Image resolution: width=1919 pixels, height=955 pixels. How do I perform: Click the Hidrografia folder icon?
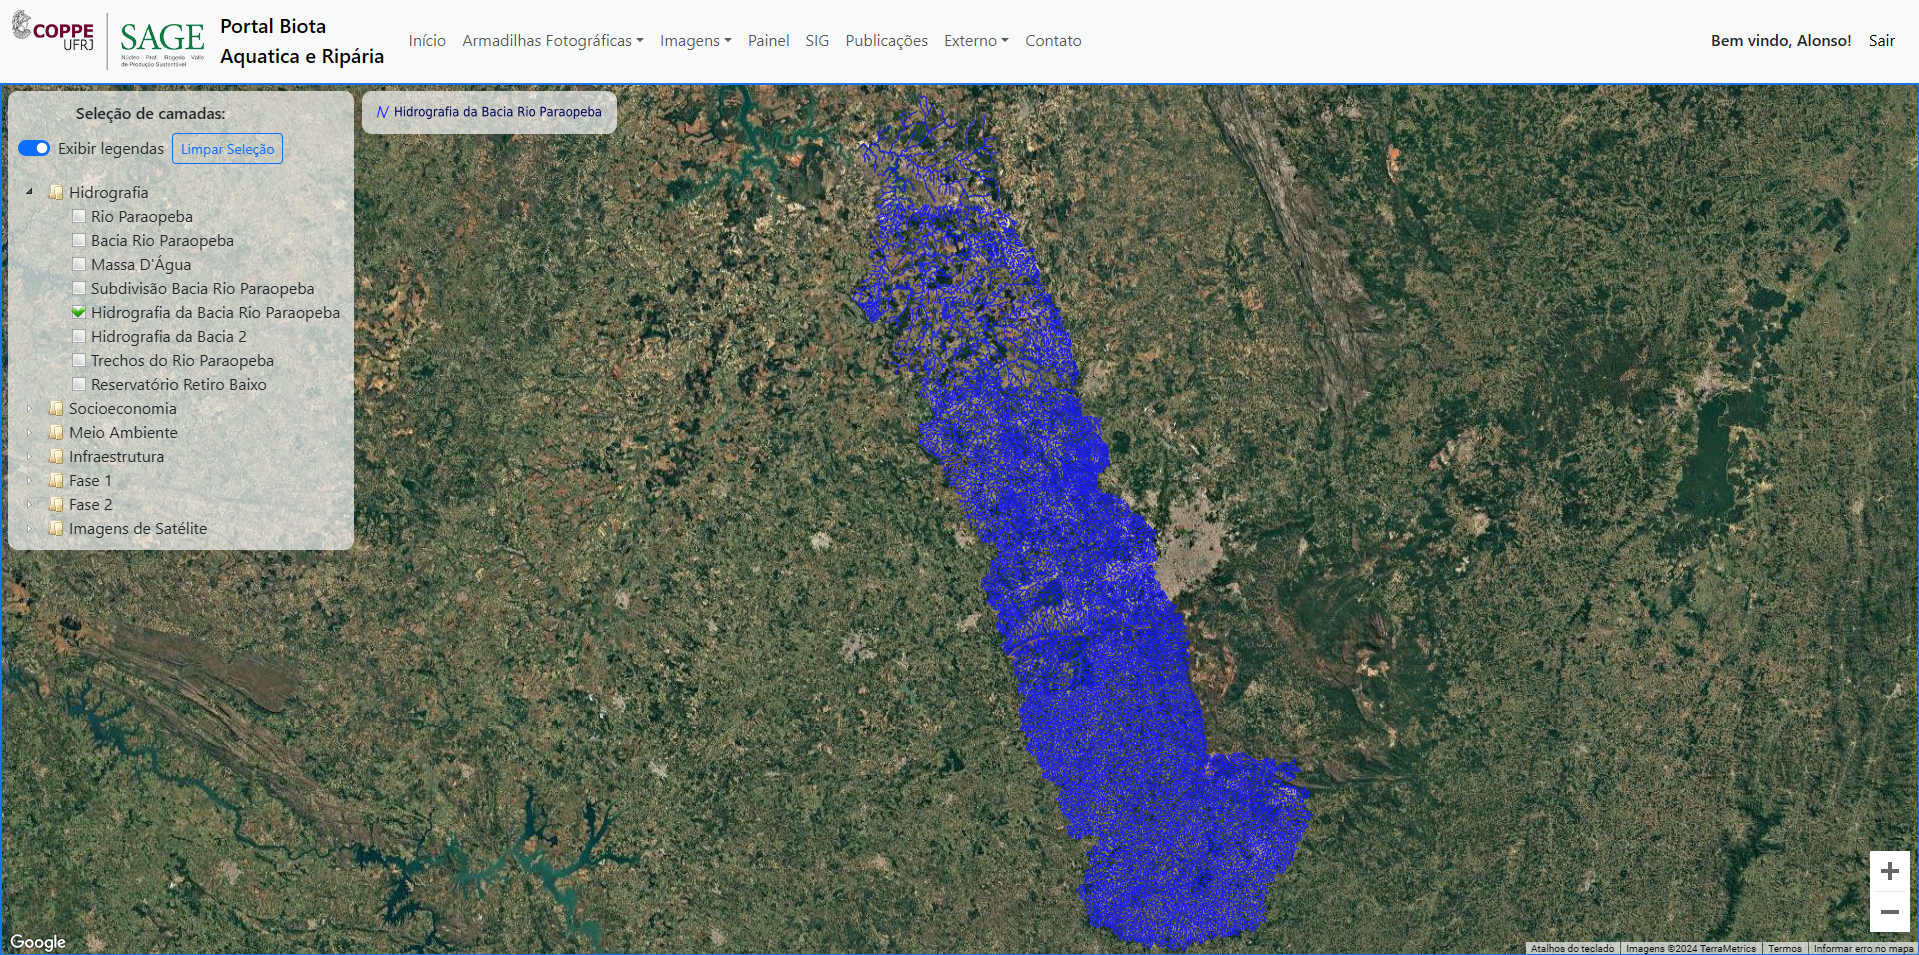point(56,192)
